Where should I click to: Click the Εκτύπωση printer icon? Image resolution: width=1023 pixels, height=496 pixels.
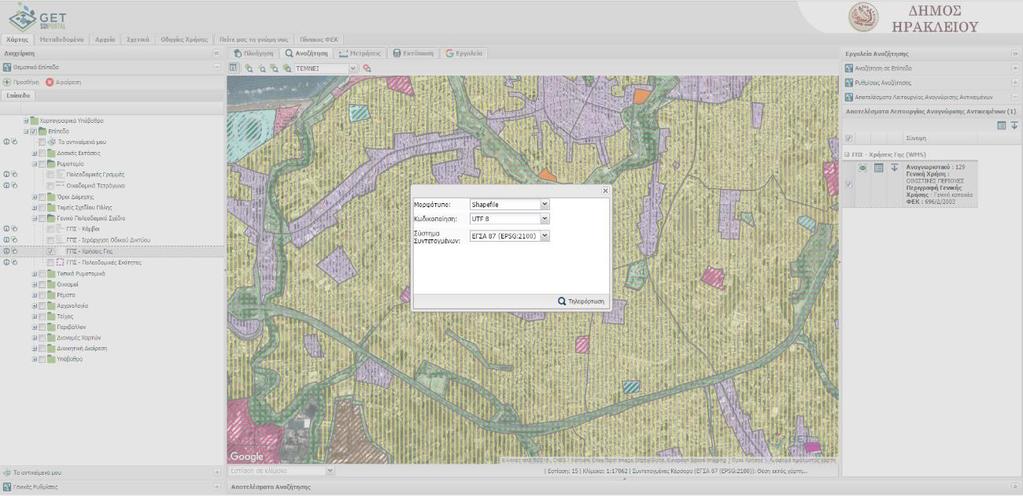(397, 54)
